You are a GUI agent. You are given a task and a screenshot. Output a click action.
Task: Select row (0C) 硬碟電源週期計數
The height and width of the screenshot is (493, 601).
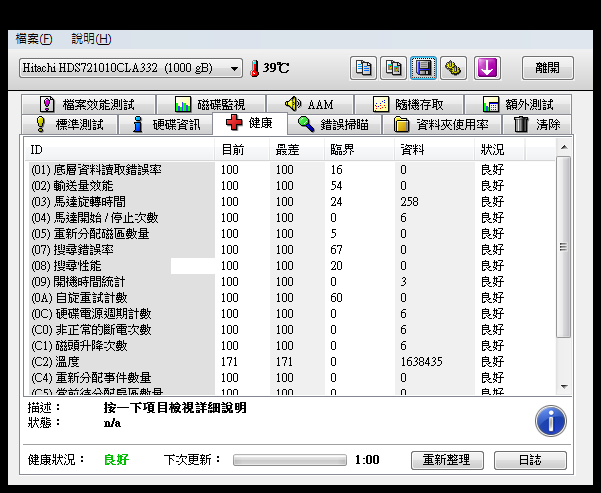coord(290,314)
